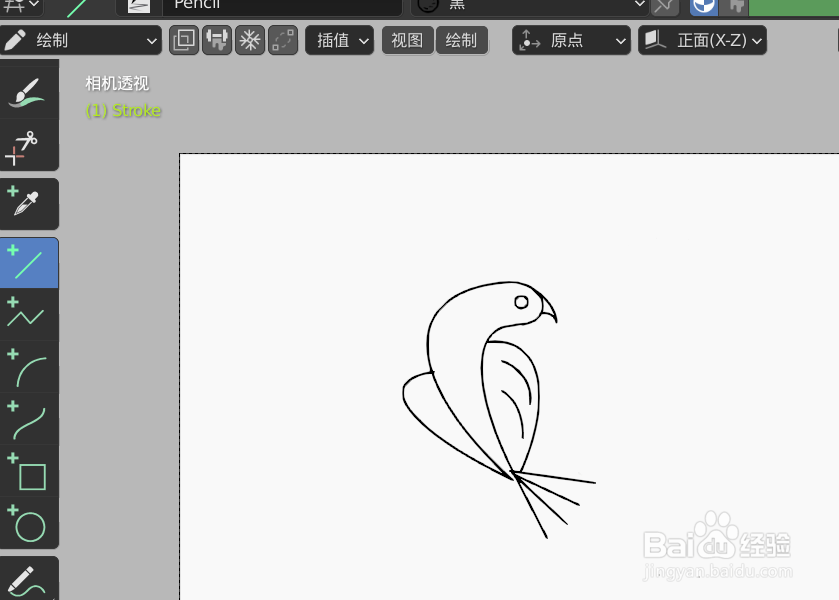Open the 原点 stroke placement dropdown
Viewport: 839px width, 600px height.
click(x=571, y=41)
